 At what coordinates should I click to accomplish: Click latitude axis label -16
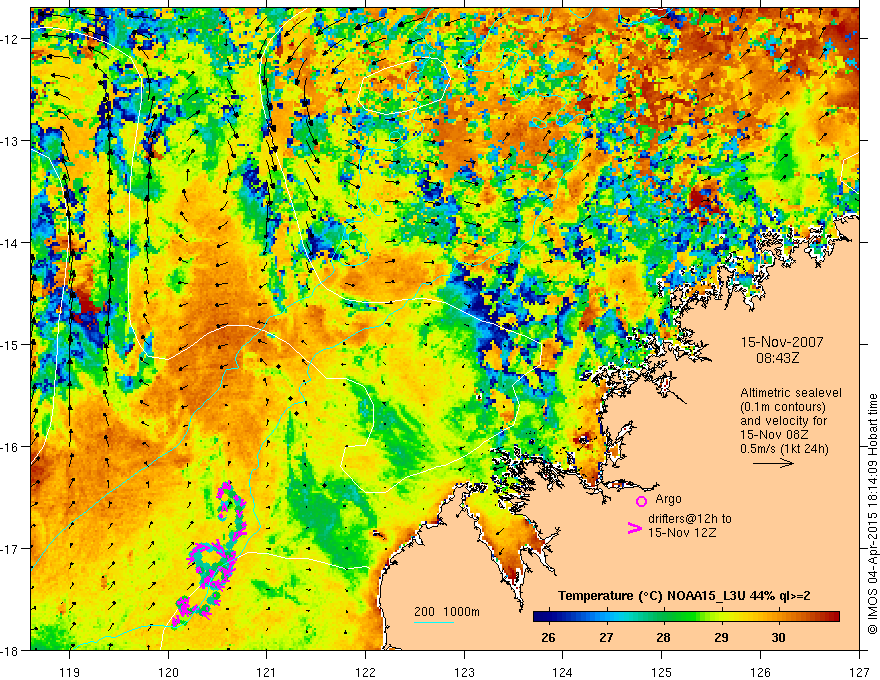[10, 447]
